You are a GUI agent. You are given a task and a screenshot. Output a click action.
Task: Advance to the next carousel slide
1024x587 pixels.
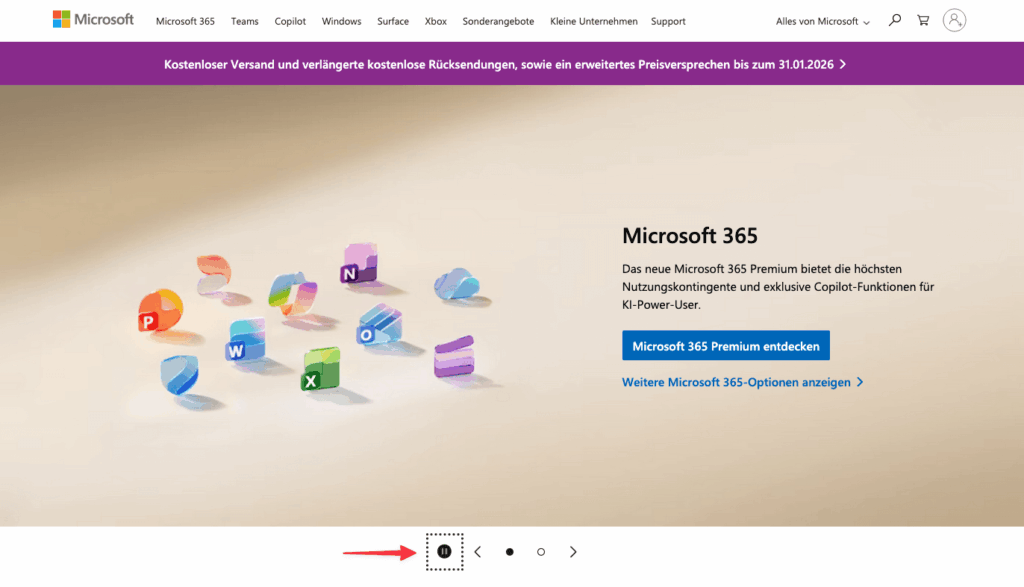click(573, 551)
